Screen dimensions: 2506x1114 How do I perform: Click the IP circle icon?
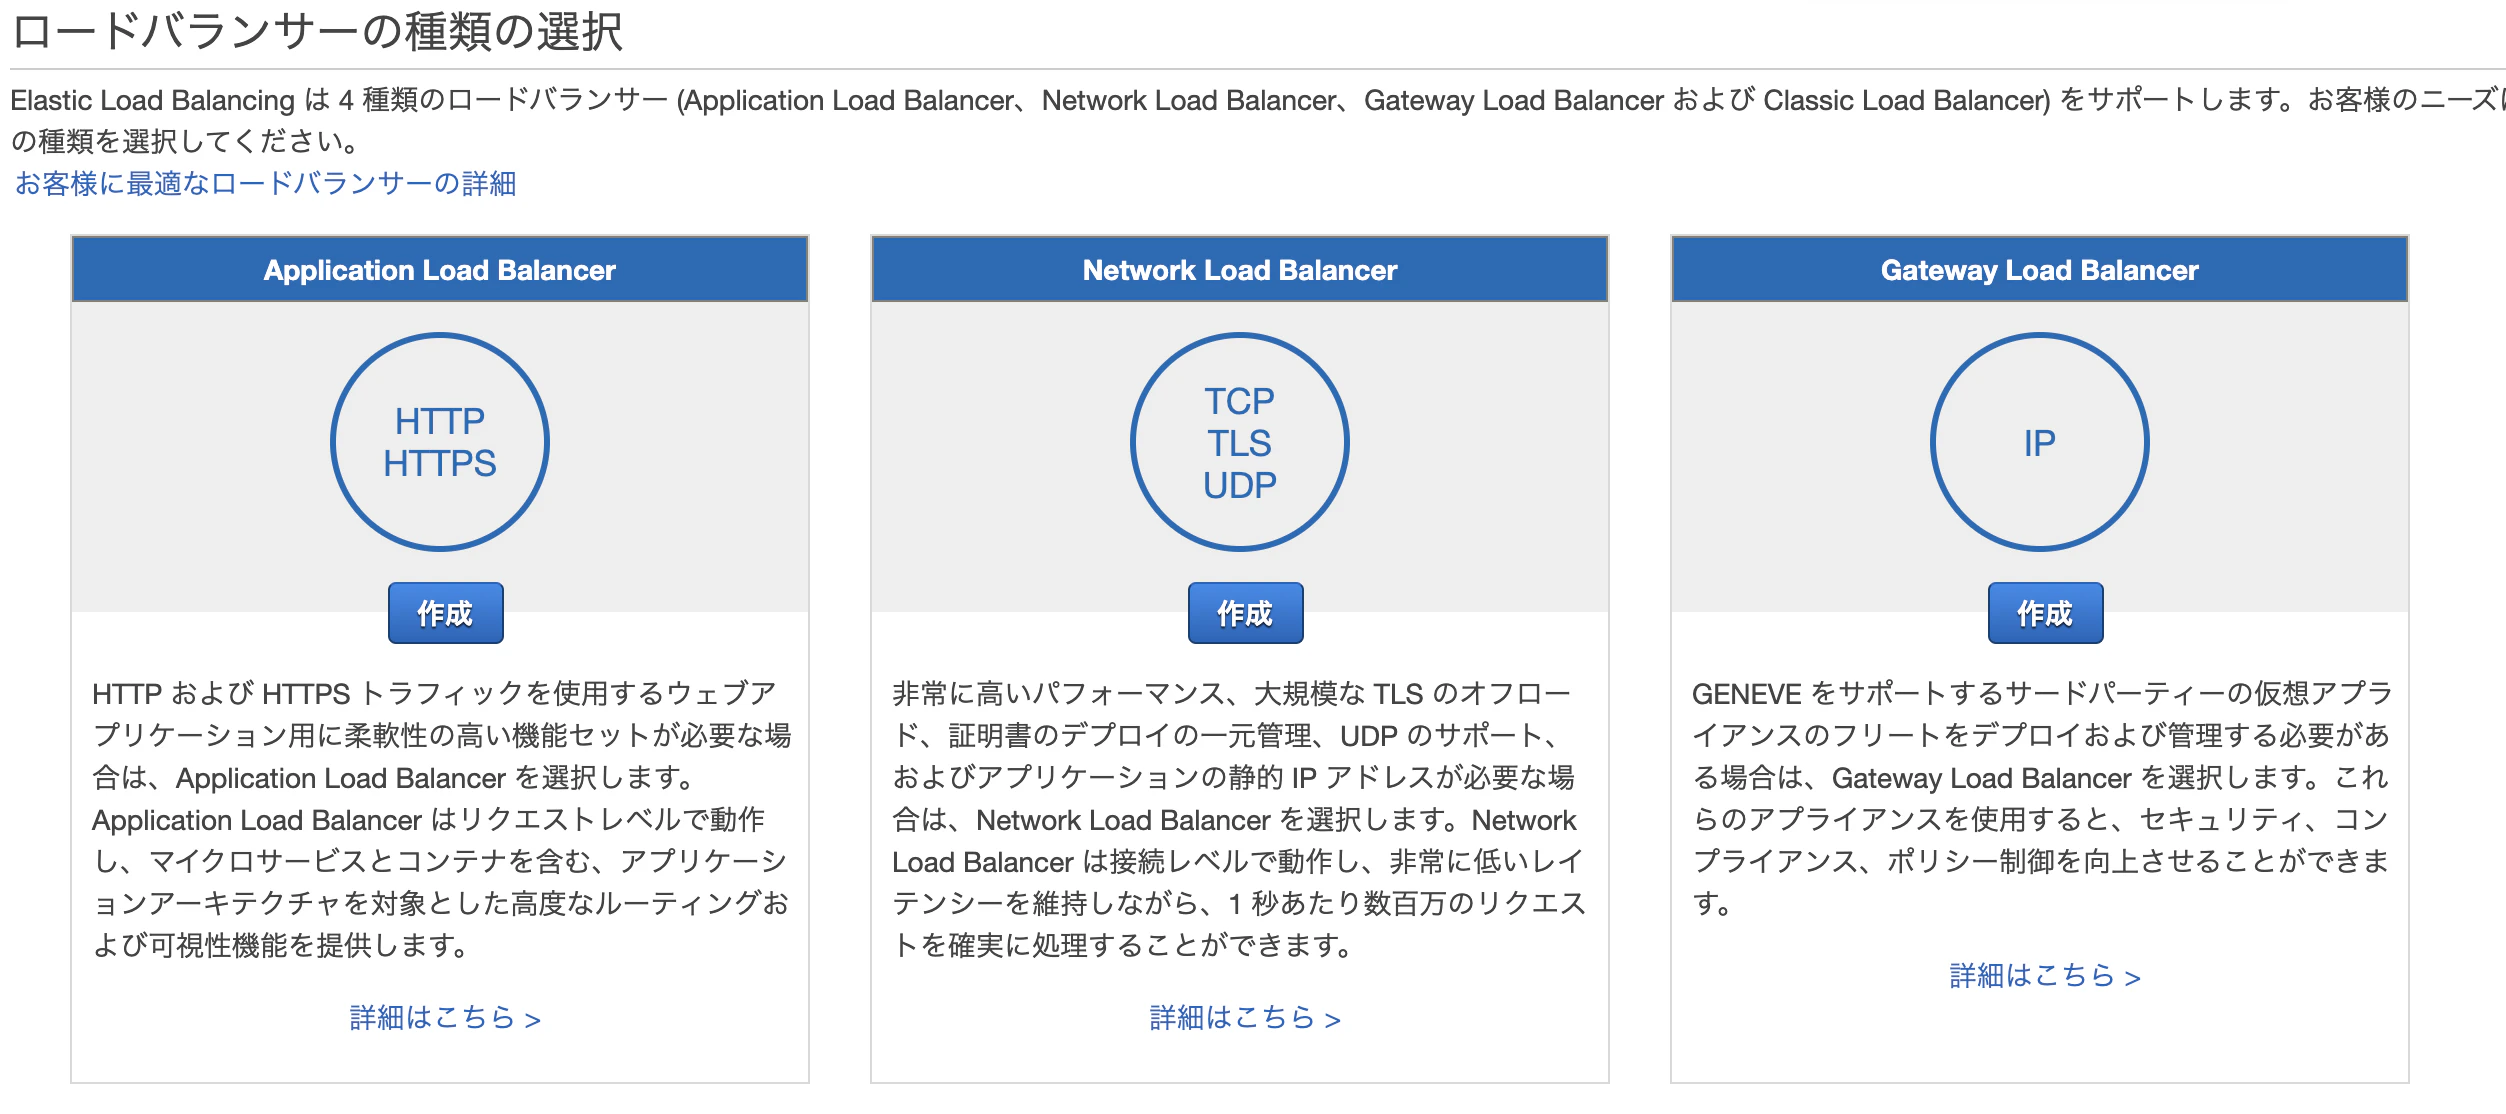[x=2040, y=442]
